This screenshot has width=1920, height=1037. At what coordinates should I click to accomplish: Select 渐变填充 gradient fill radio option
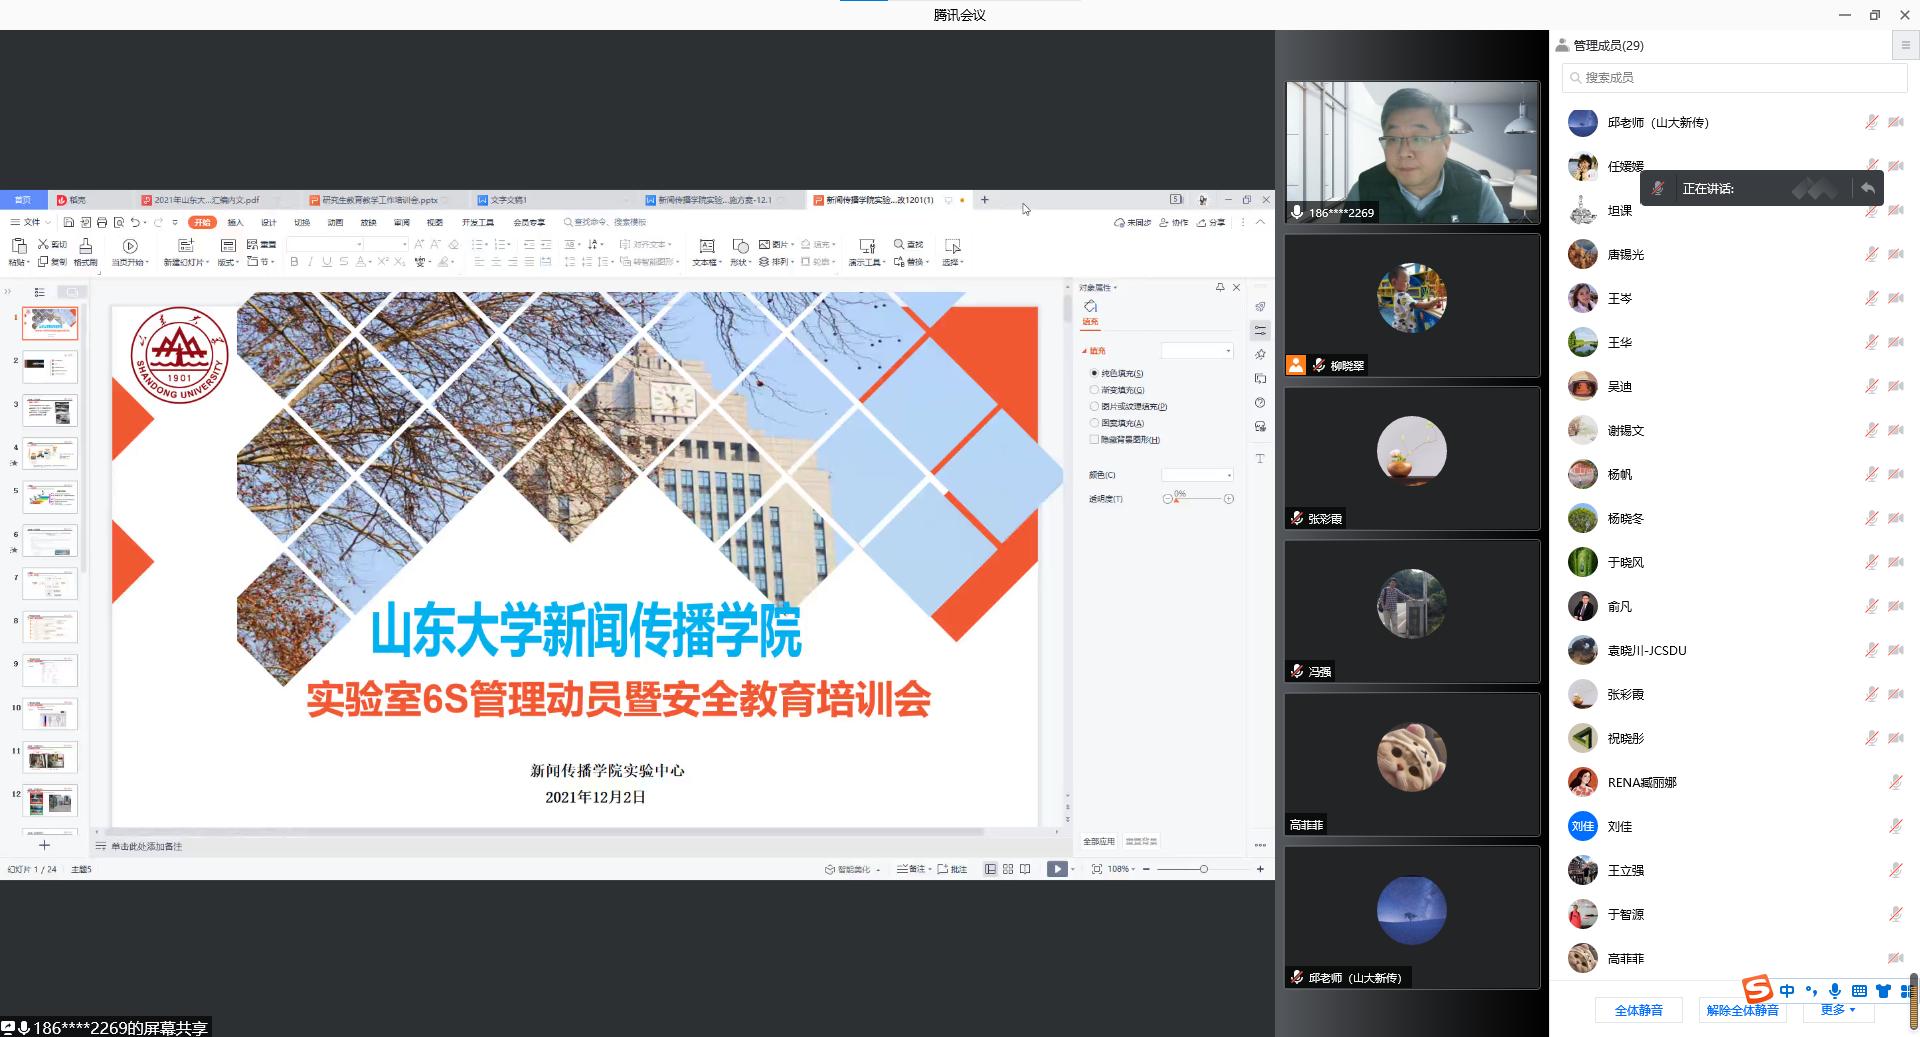pyautogui.click(x=1094, y=390)
